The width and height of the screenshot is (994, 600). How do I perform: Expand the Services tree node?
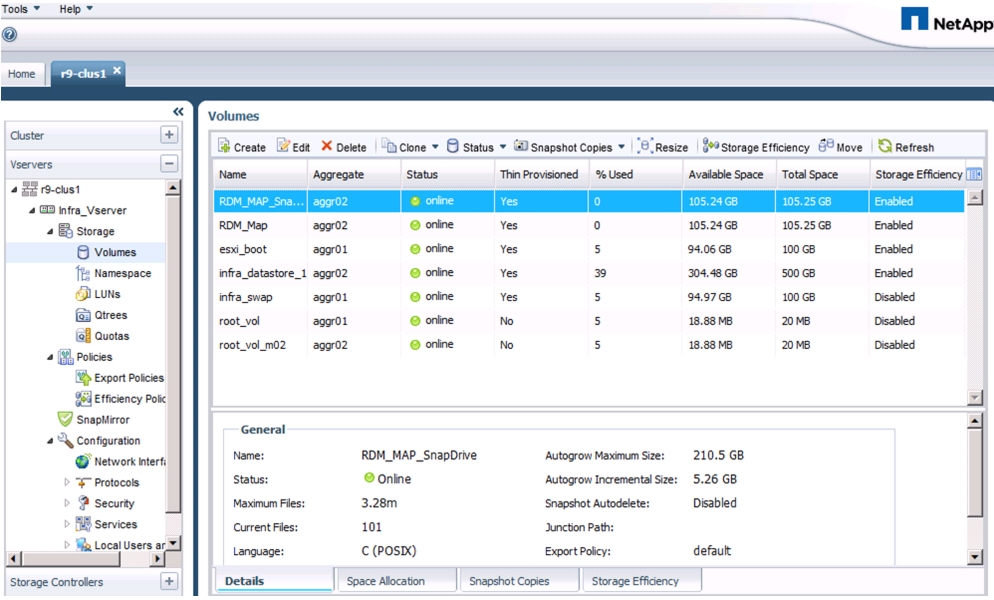click(67, 524)
